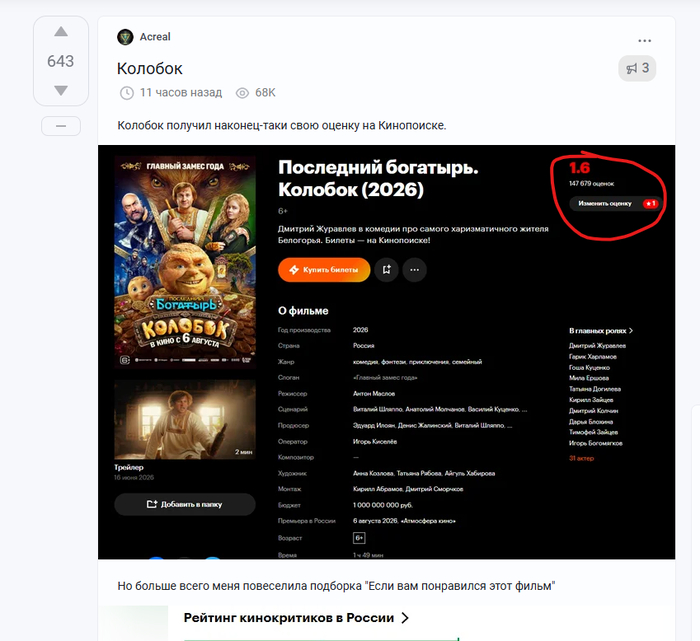The height and width of the screenshot is (641, 700).
Task: Click actor name Кирилл Зайцев
Action: 591,400
